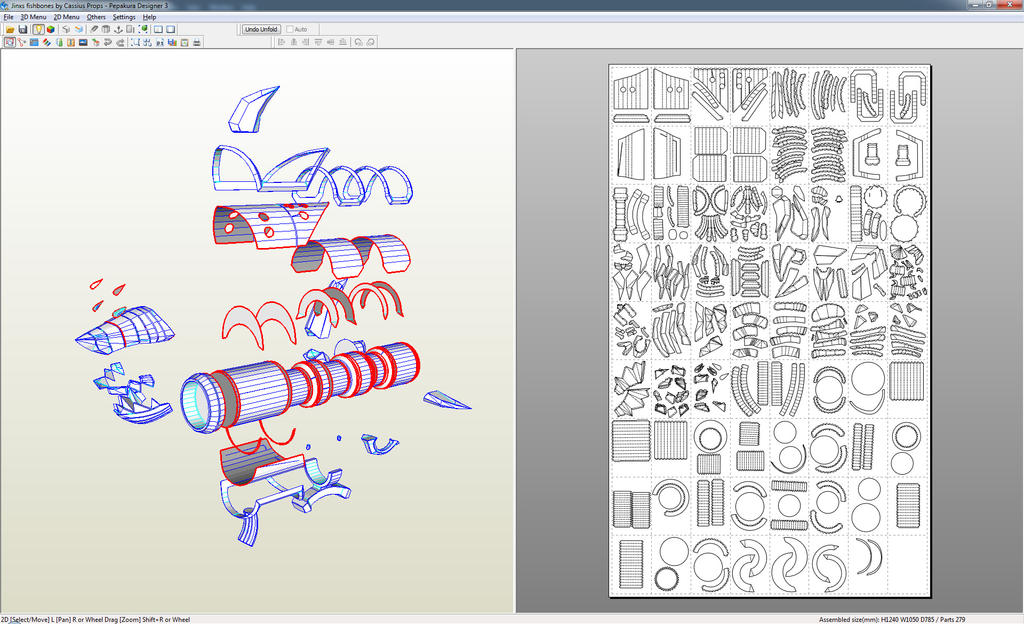
Task: Click the gray wireframe cube icon
Action: click(66, 29)
